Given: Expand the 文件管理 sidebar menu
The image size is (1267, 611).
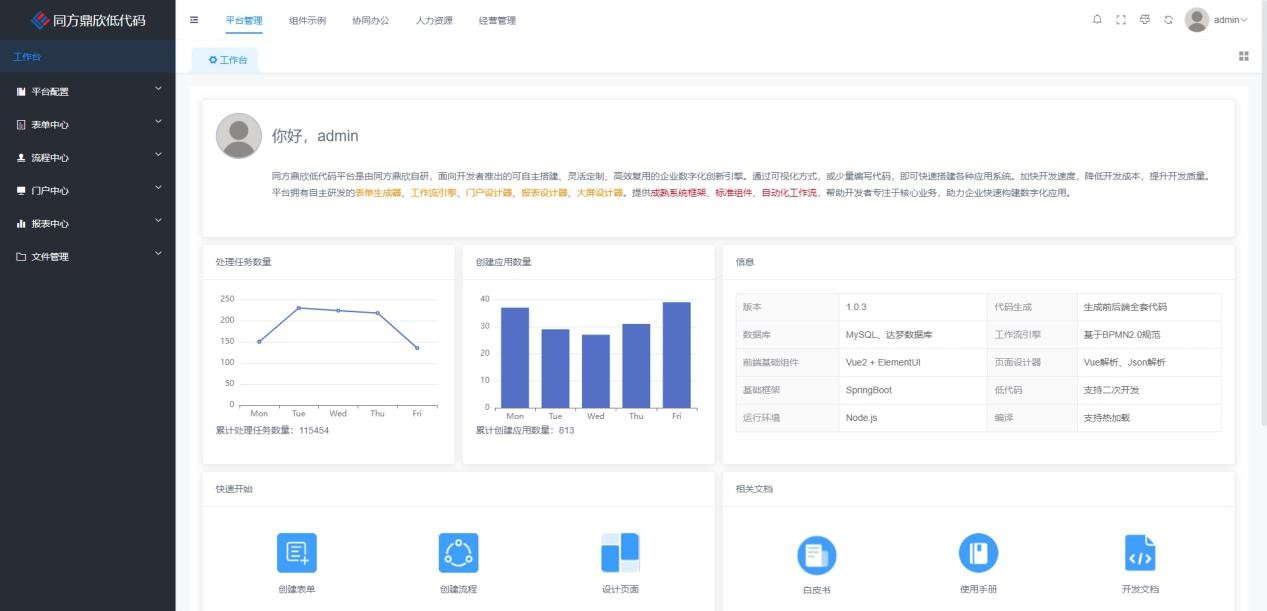Looking at the screenshot, I should coord(87,256).
